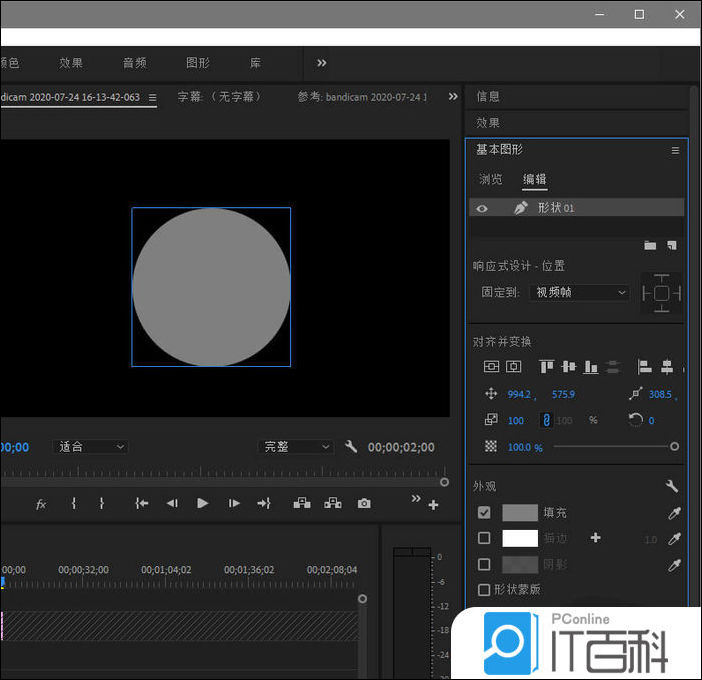Screen dimensions: 702x680
Task: Open the 完整 playback resolution dropdown
Action: [x=296, y=447]
